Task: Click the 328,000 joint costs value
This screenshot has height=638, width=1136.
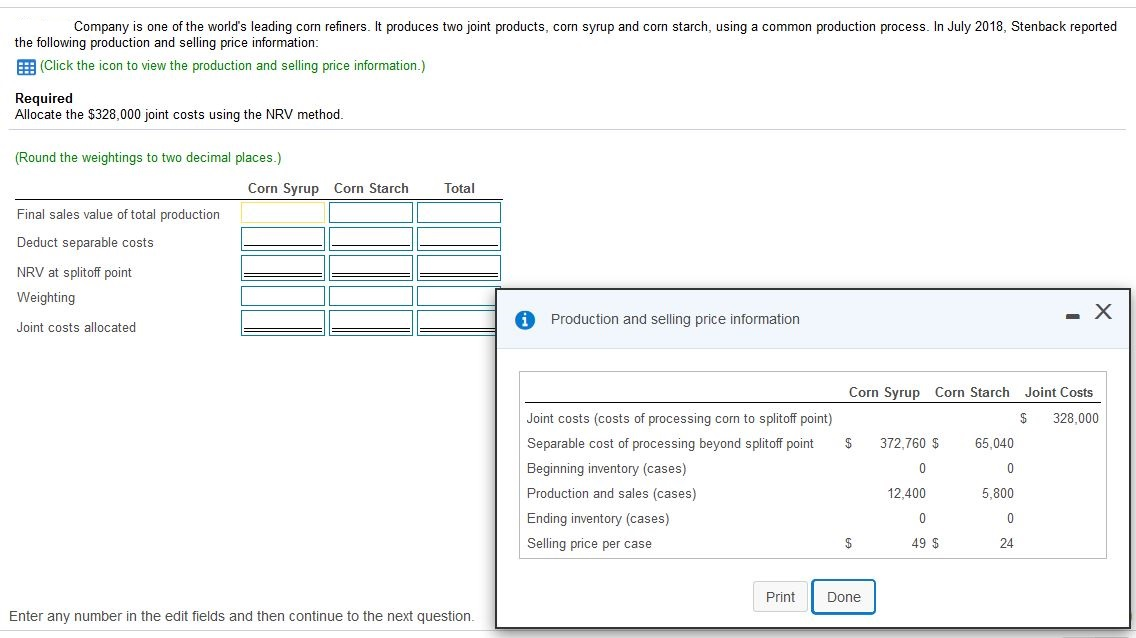Action: click(x=1075, y=419)
